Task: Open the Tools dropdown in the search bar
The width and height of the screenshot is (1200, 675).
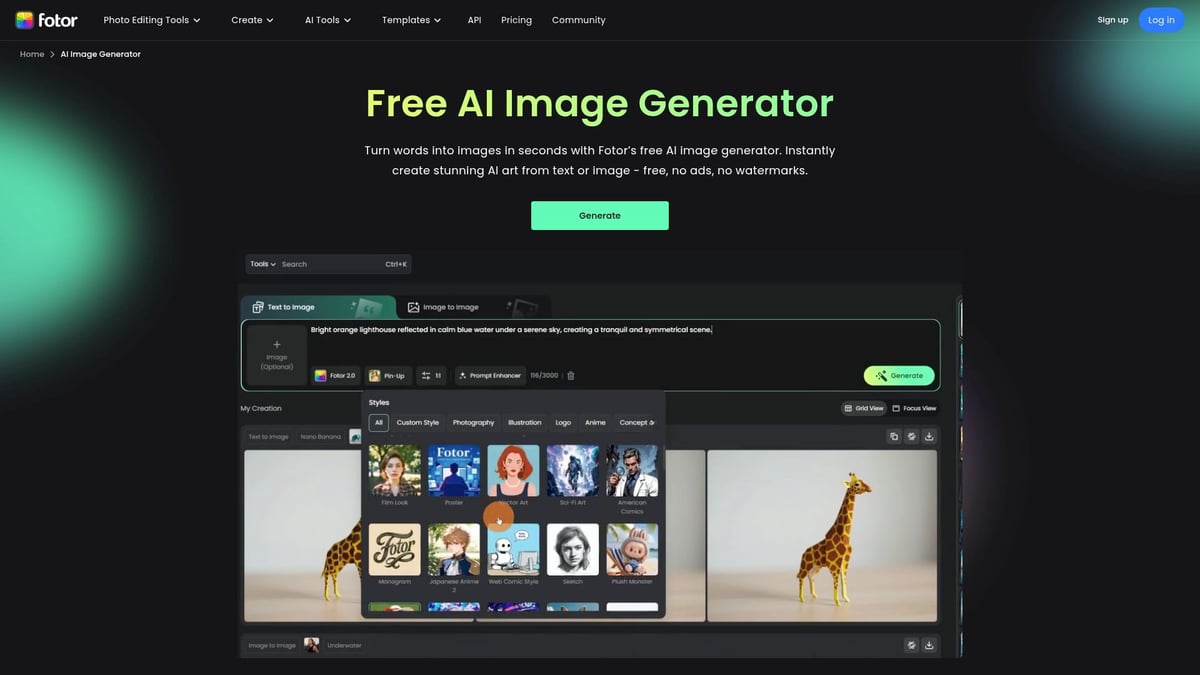Action: click(261, 263)
